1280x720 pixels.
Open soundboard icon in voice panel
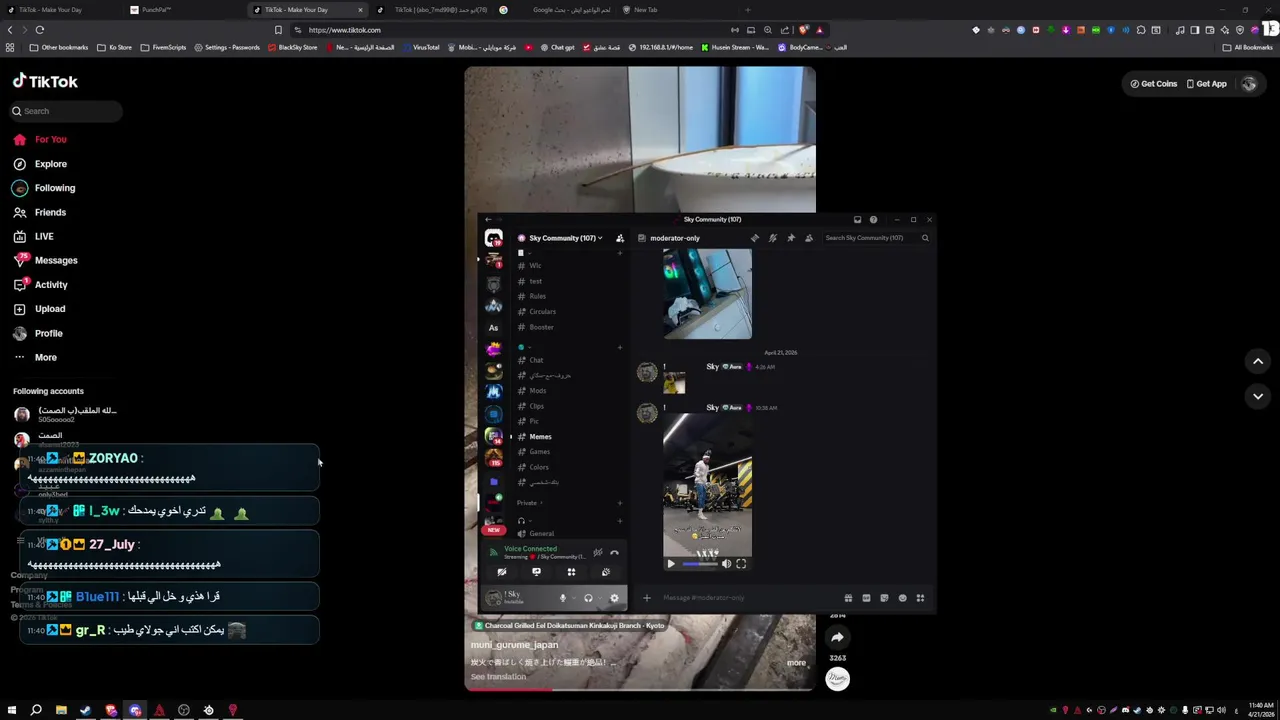point(606,572)
